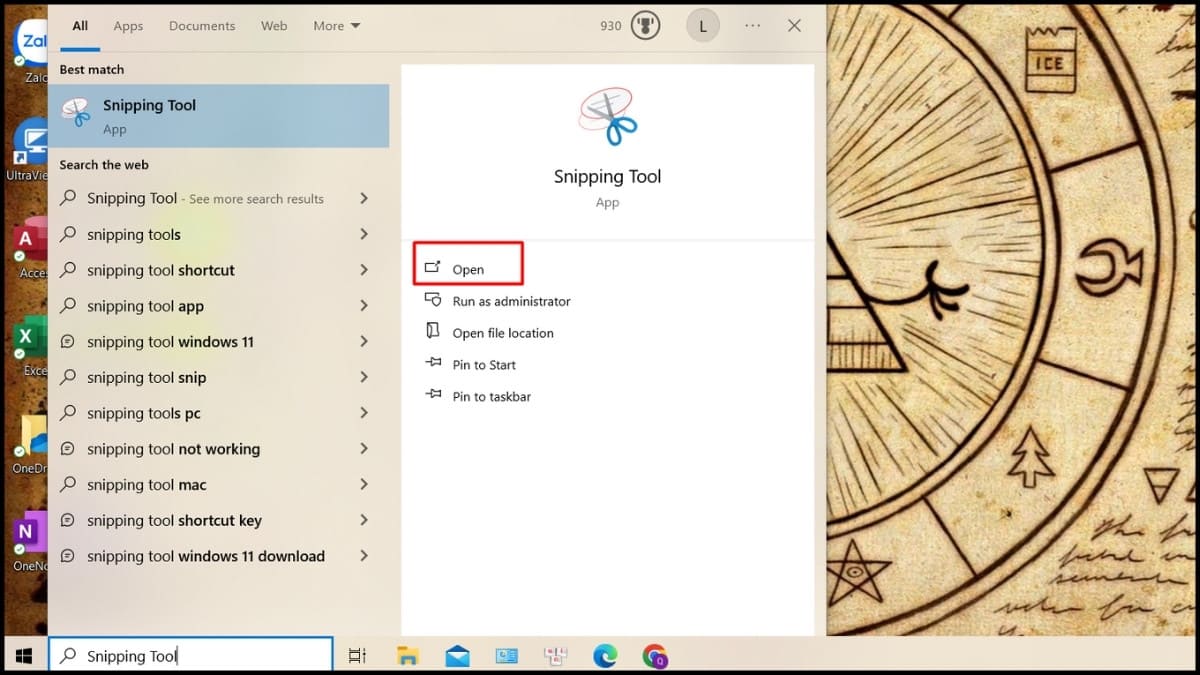The height and width of the screenshot is (675, 1200).
Task: Choose Run as administrator
Action: [511, 301]
